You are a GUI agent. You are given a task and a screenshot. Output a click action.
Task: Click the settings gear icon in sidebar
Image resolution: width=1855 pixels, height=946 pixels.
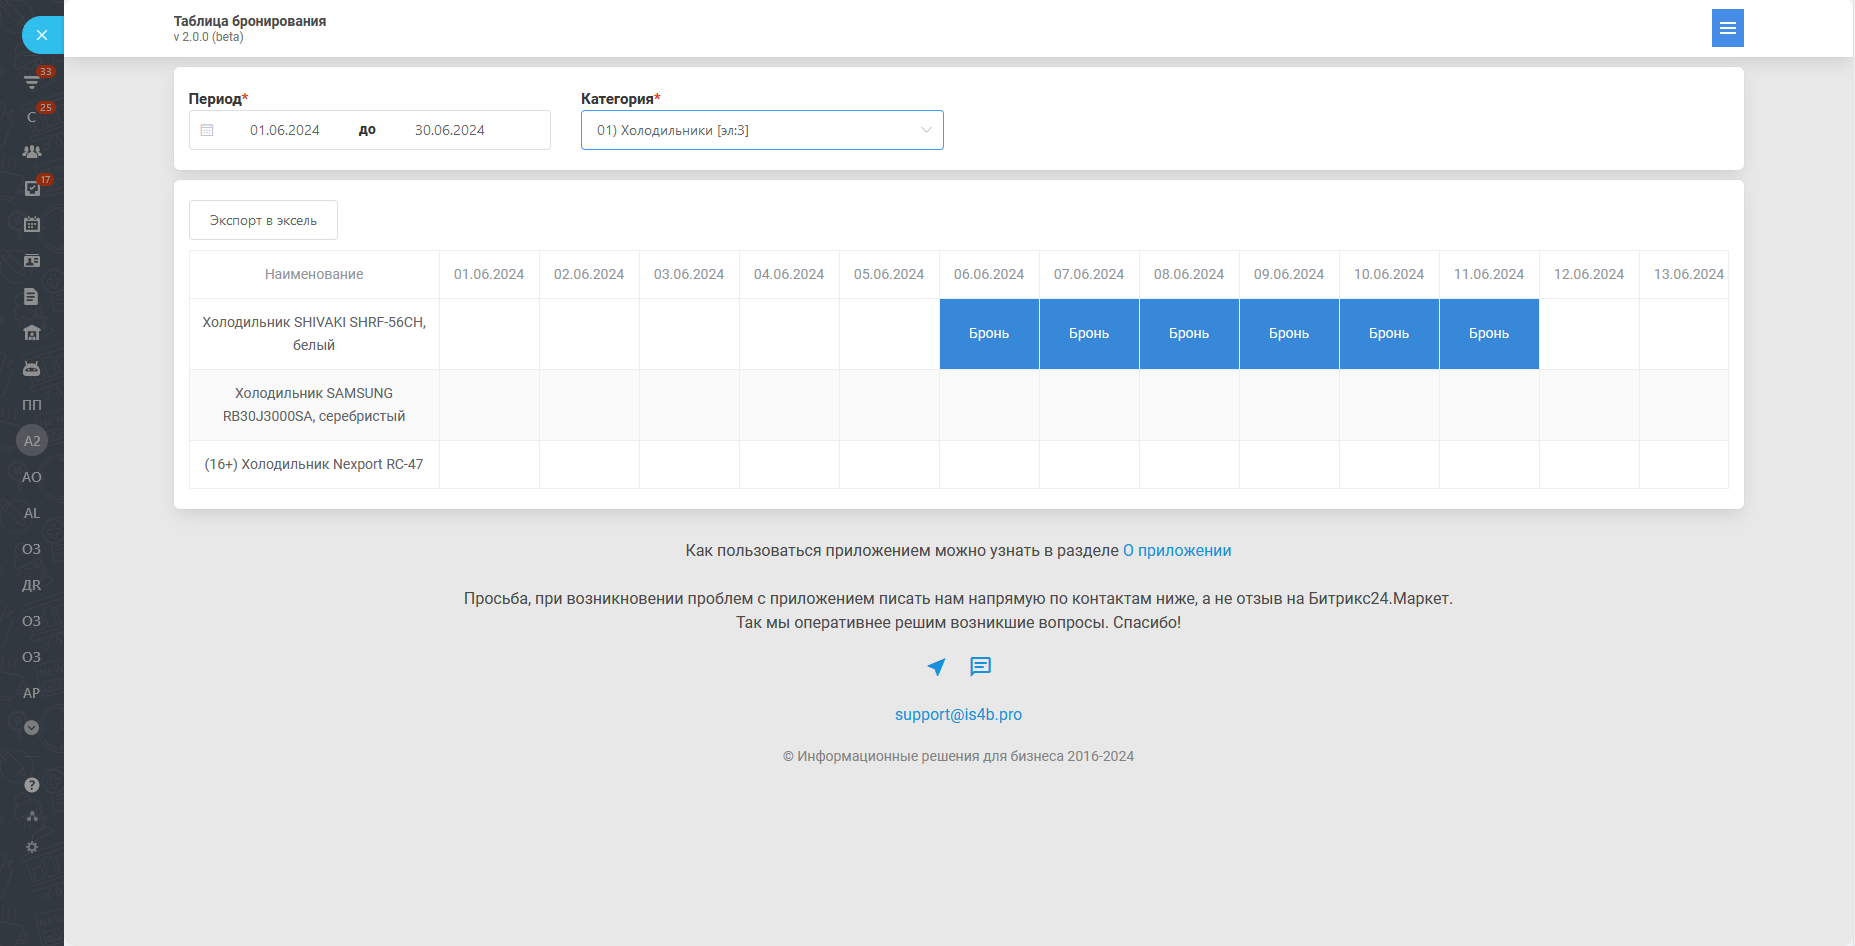pos(32,847)
